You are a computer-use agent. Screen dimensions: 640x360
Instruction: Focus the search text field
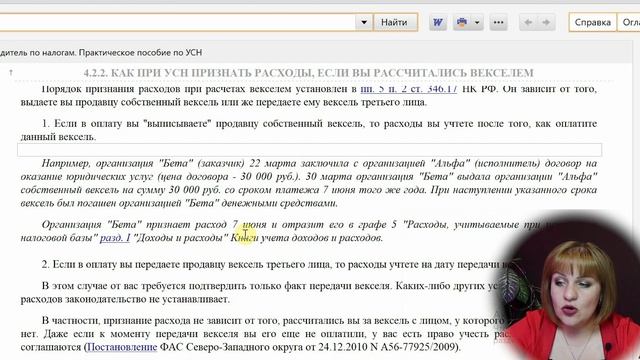point(177,22)
